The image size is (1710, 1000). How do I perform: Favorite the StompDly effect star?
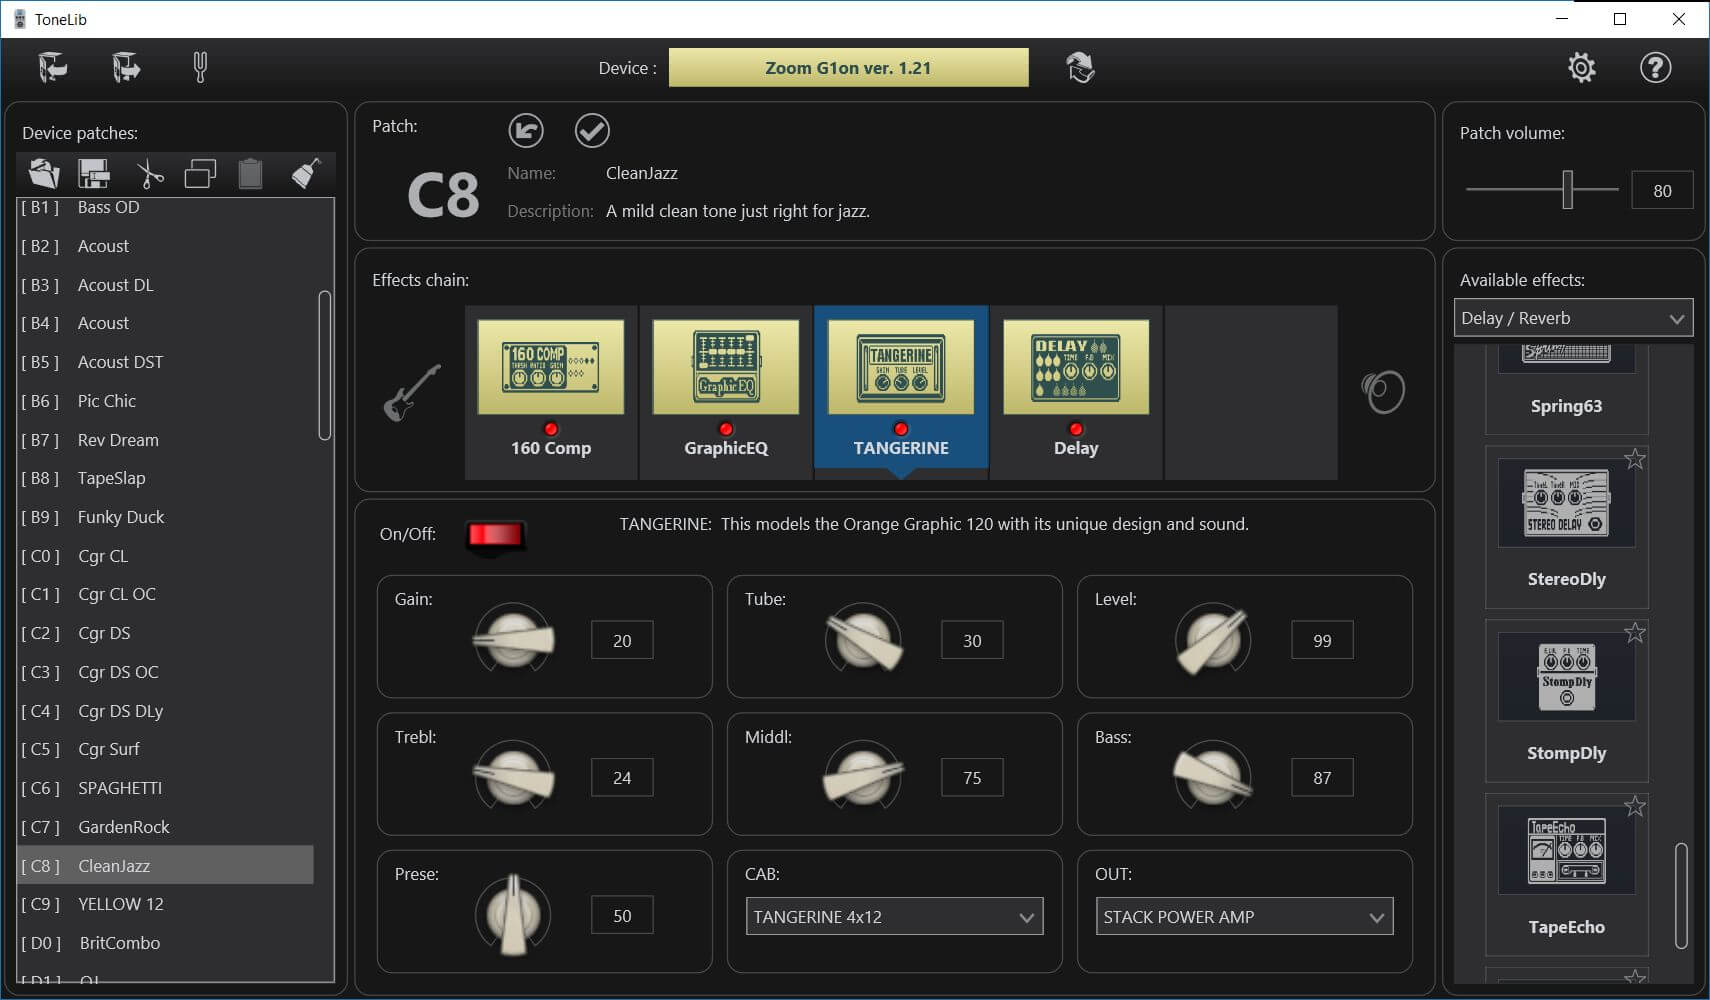tap(1635, 633)
